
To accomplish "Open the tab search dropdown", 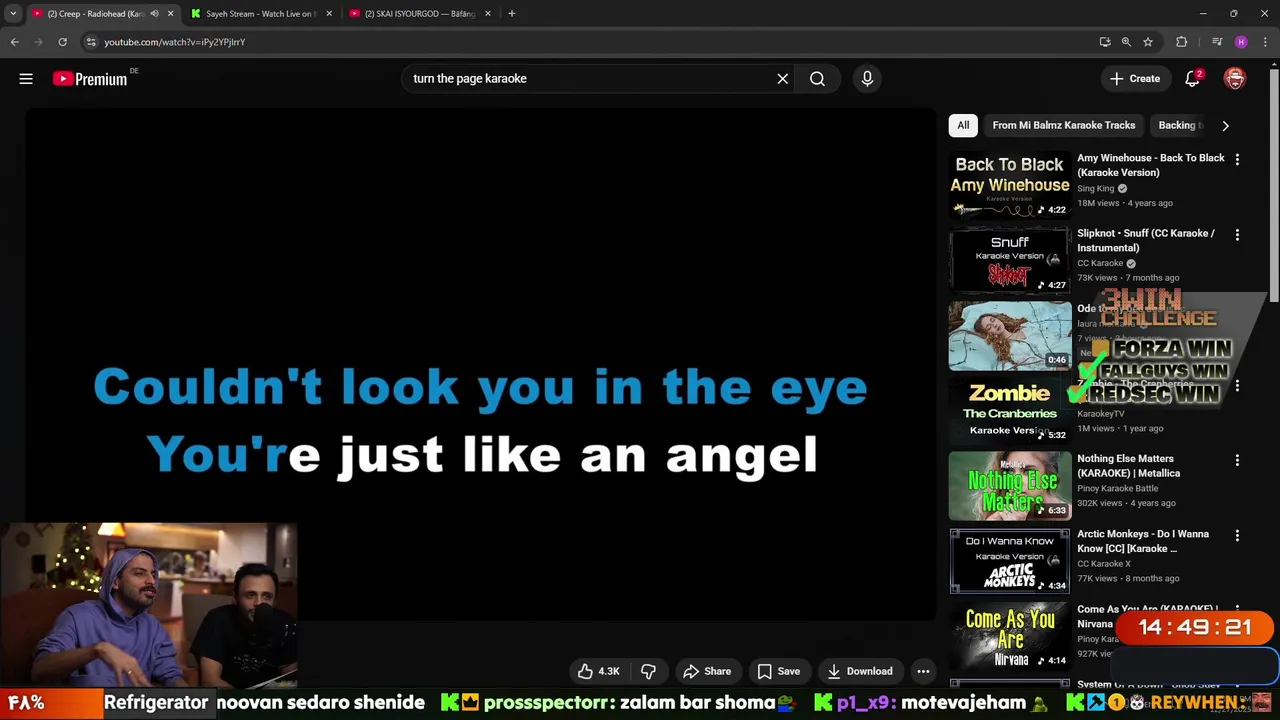I will [x=13, y=14].
